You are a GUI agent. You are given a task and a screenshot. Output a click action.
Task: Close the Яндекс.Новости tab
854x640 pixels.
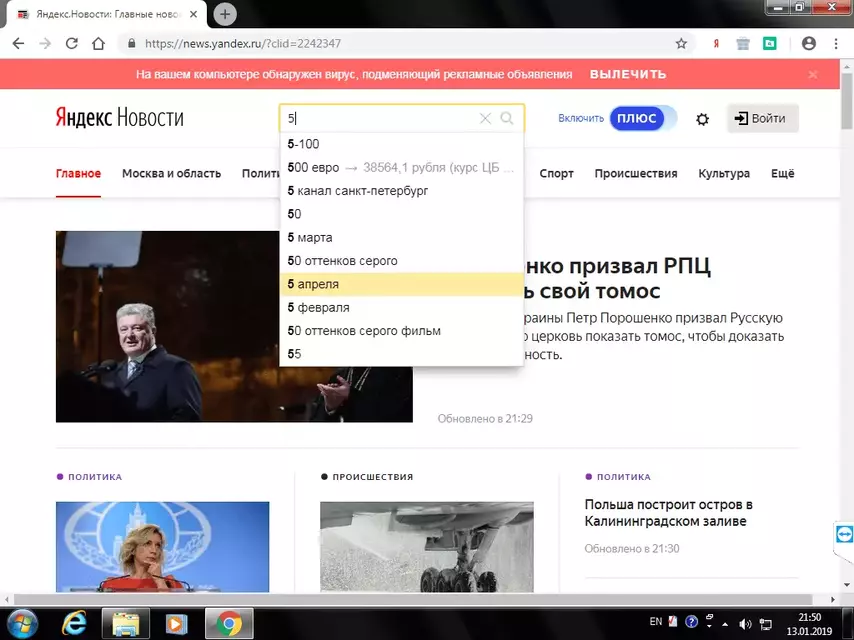pyautogui.click(x=193, y=14)
